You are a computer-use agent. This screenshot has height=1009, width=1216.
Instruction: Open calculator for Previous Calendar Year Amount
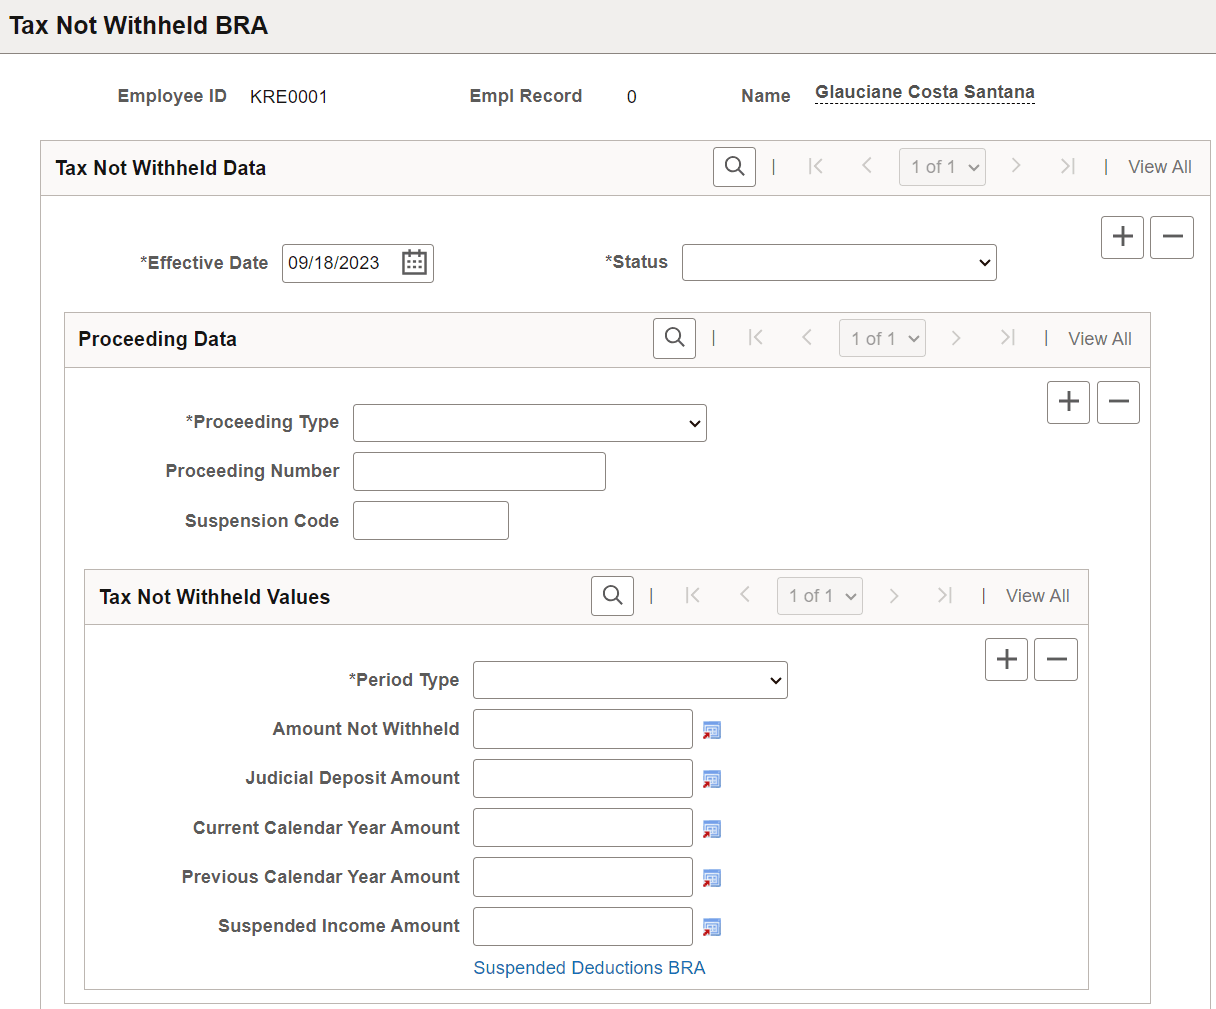(x=712, y=878)
